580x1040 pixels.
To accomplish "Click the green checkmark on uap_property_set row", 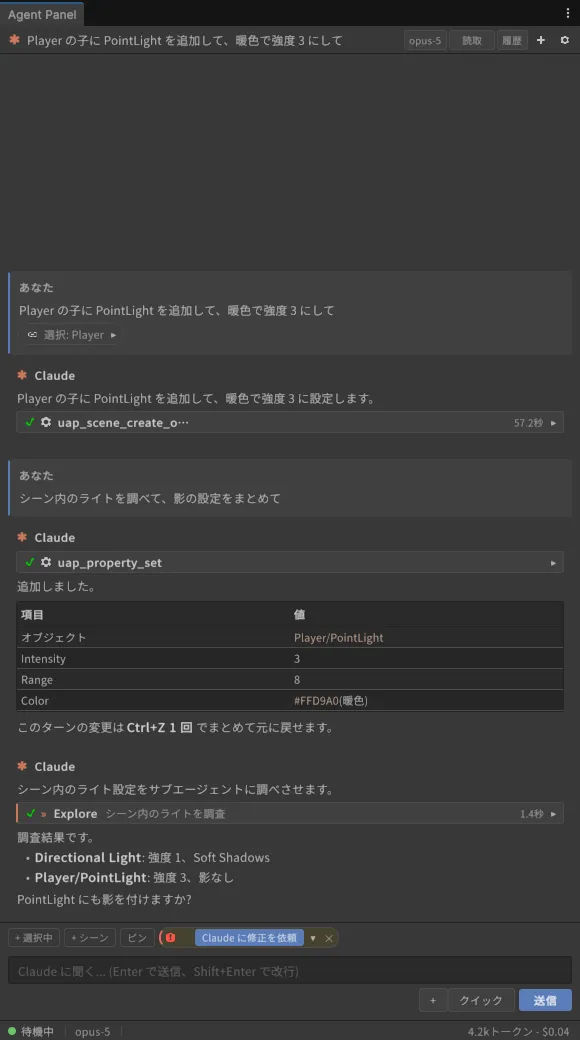I will (x=30, y=562).
